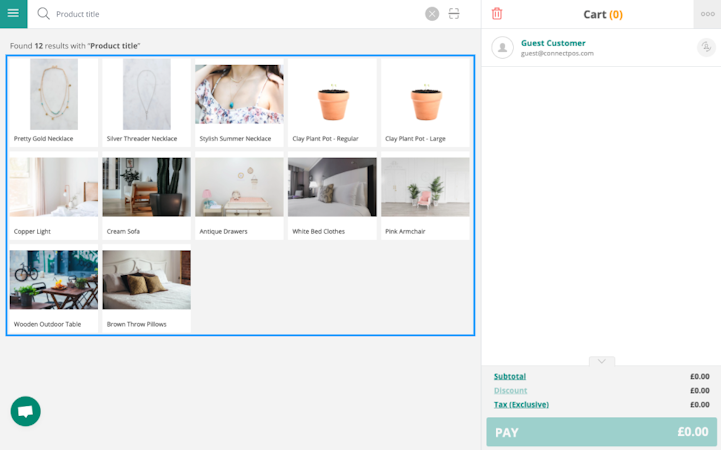Viewport: 721px width, 450px height.
Task: Click the guest customer avatar icon
Action: coord(503,47)
